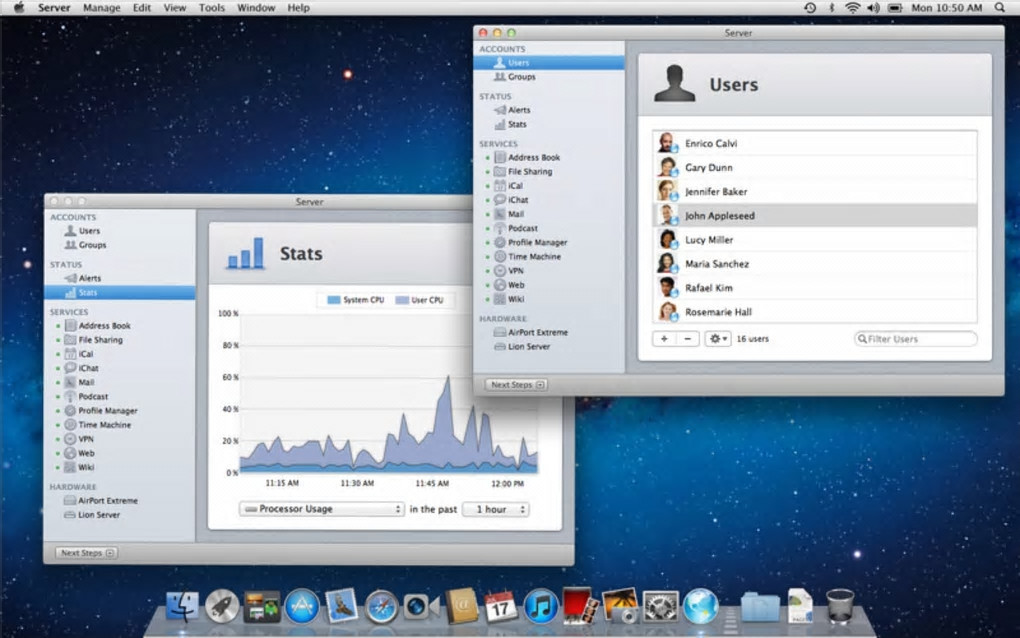Open the 1 hour time range dropdown
Image resolution: width=1020 pixels, height=638 pixels.
coord(496,509)
